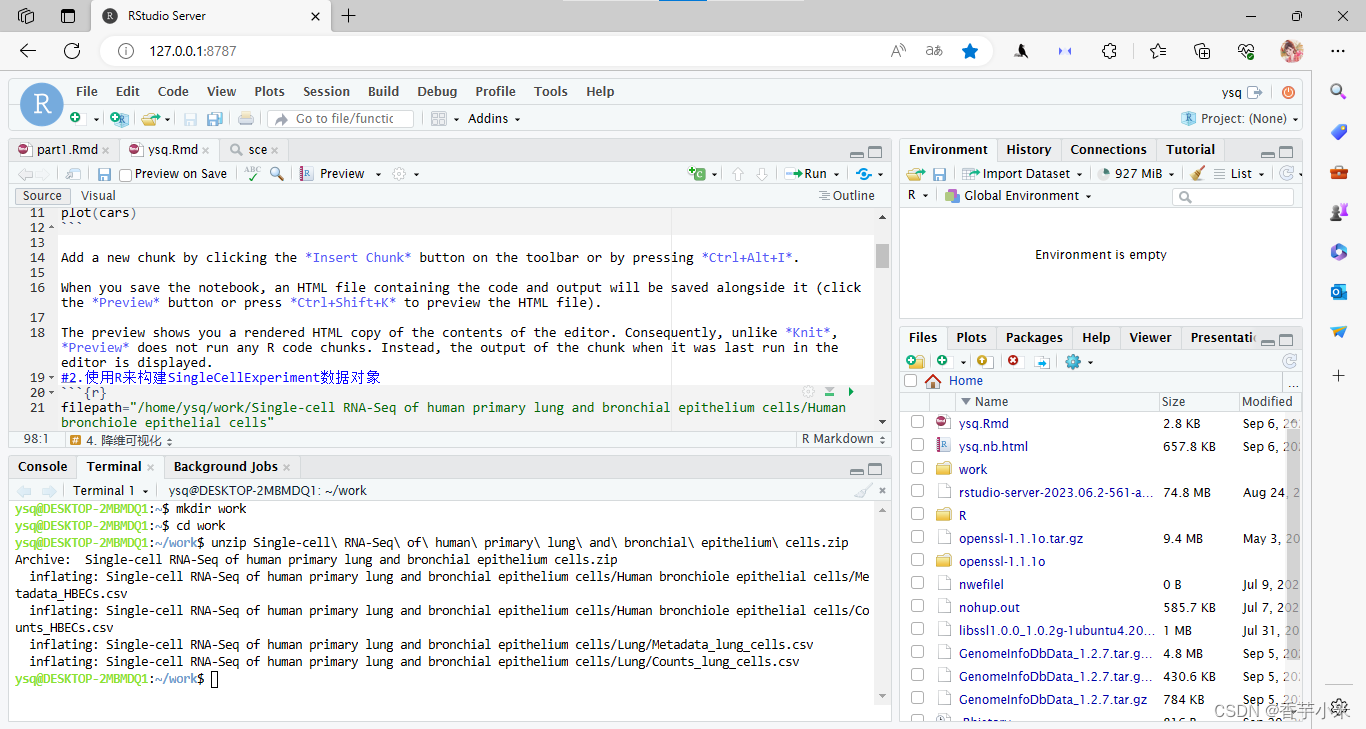
Task: Click the New Folder icon in Files pane
Action: coord(915,361)
